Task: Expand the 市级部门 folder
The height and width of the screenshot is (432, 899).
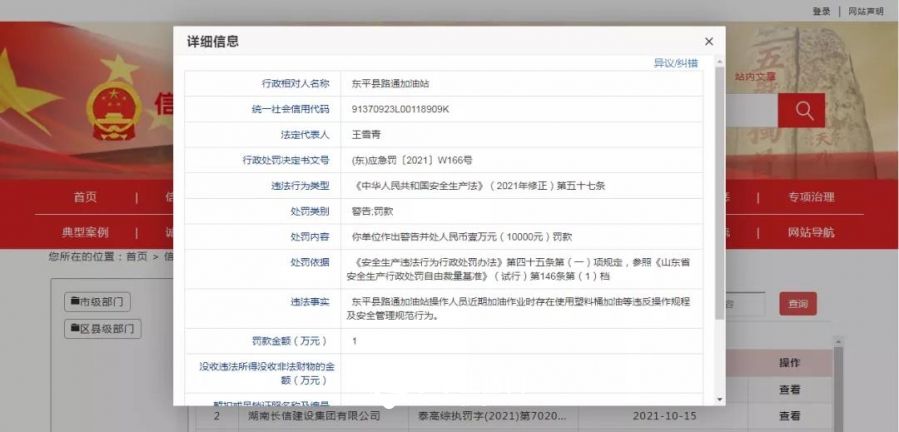Action: [x=97, y=302]
